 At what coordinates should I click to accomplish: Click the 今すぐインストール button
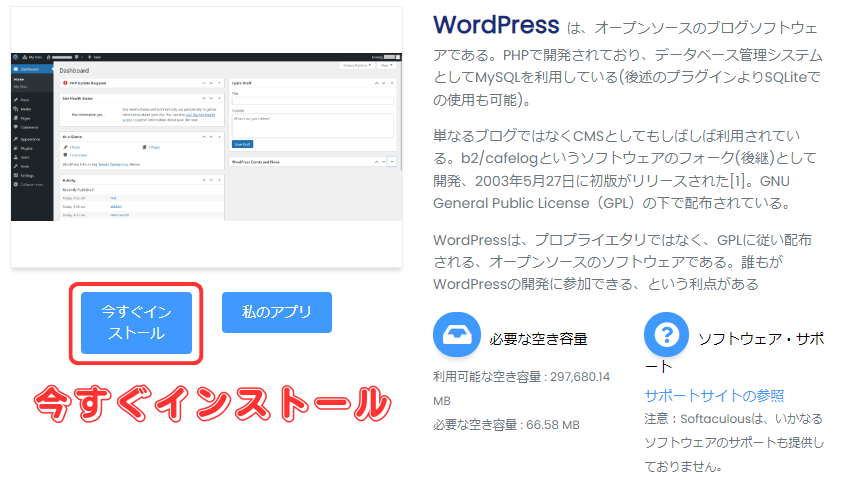pyautogui.click(x=137, y=323)
